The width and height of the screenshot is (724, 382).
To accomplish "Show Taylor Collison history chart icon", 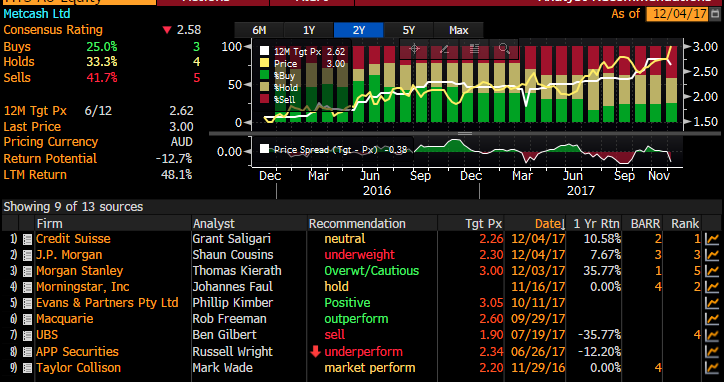I will click(x=712, y=368).
